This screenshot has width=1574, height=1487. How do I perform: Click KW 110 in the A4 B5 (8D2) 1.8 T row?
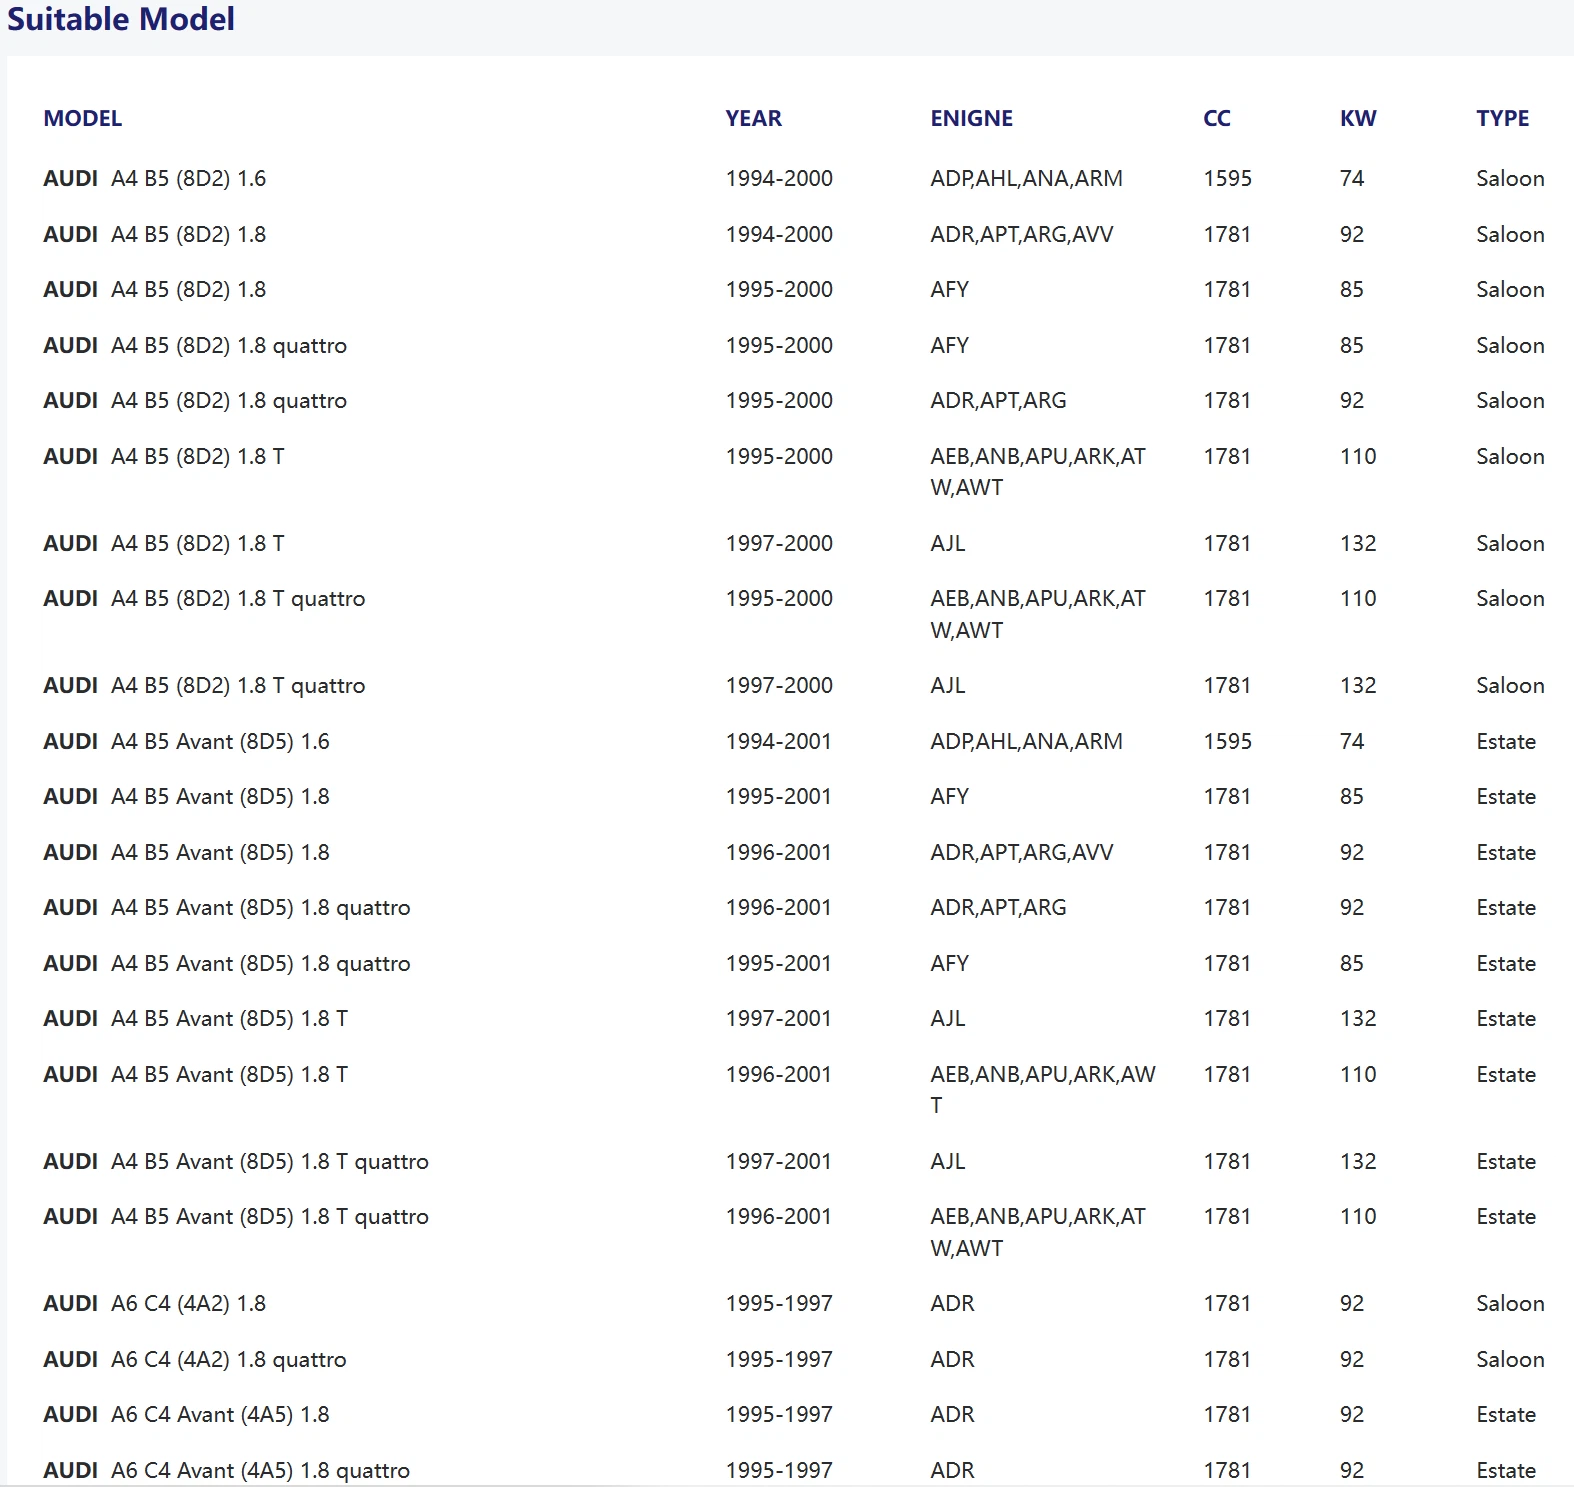tap(1358, 456)
